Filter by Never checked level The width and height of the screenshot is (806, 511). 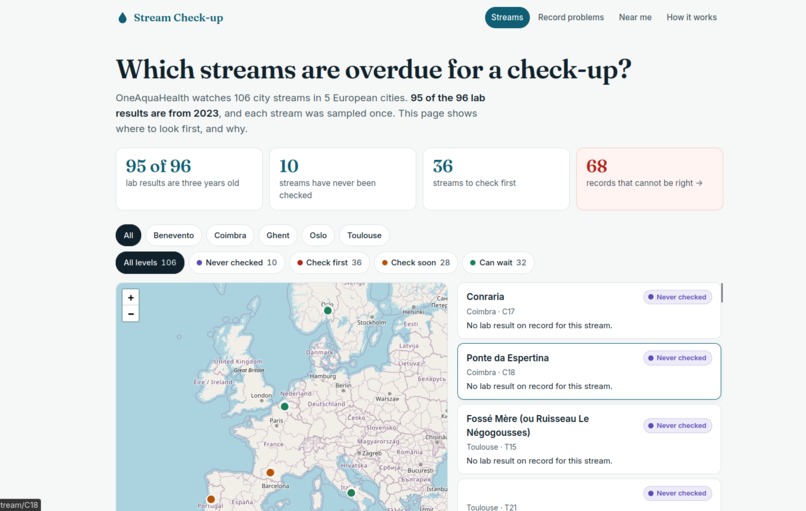click(236, 263)
